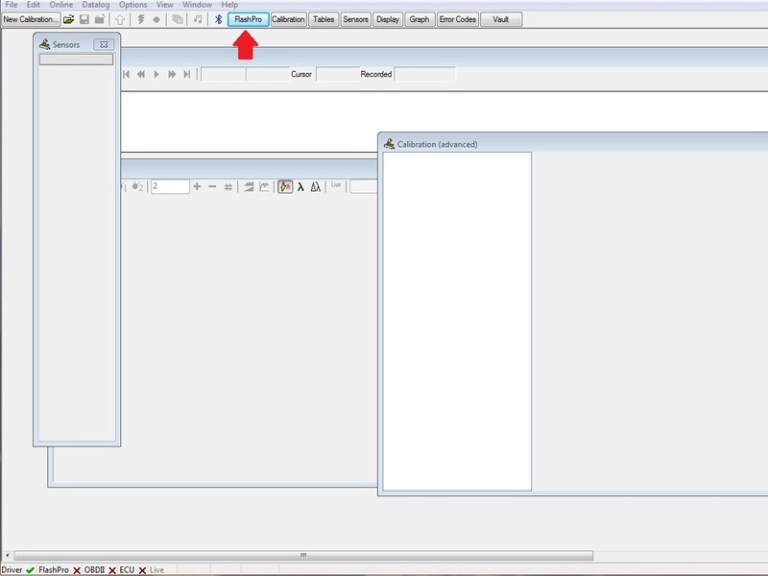The width and height of the screenshot is (768, 576).
Task: Click the curve graph view icon
Action: pos(264,187)
